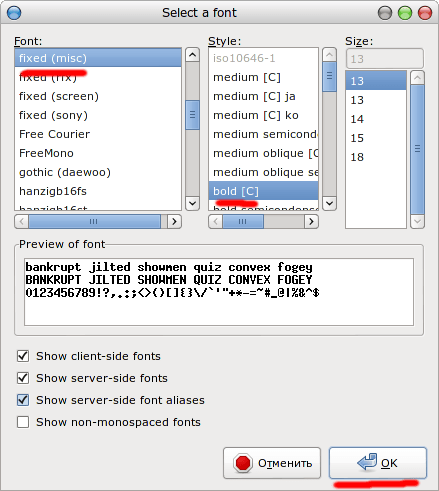The image size is (439, 491).
Task: Click the Font list vertical scrollbar thumb
Action: 192,115
